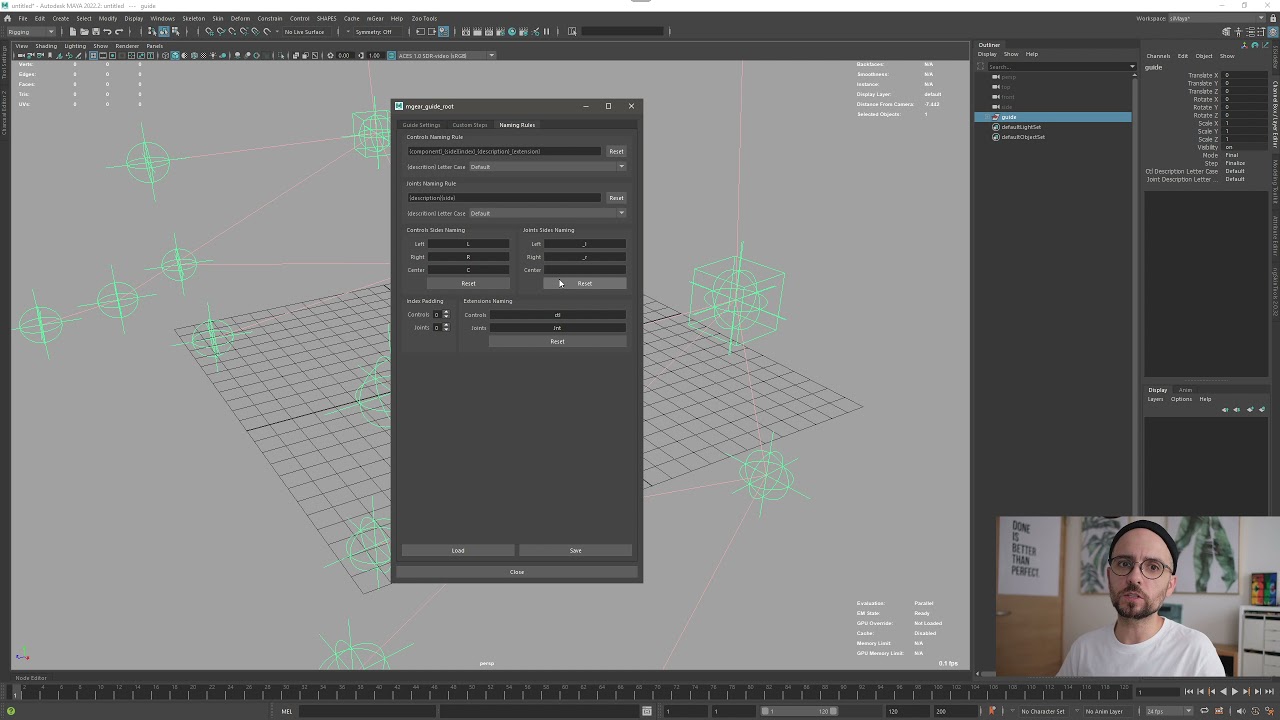Undo with the toolbar undo arrow
Viewport: 1280px width, 720px height.
[x=109, y=32]
